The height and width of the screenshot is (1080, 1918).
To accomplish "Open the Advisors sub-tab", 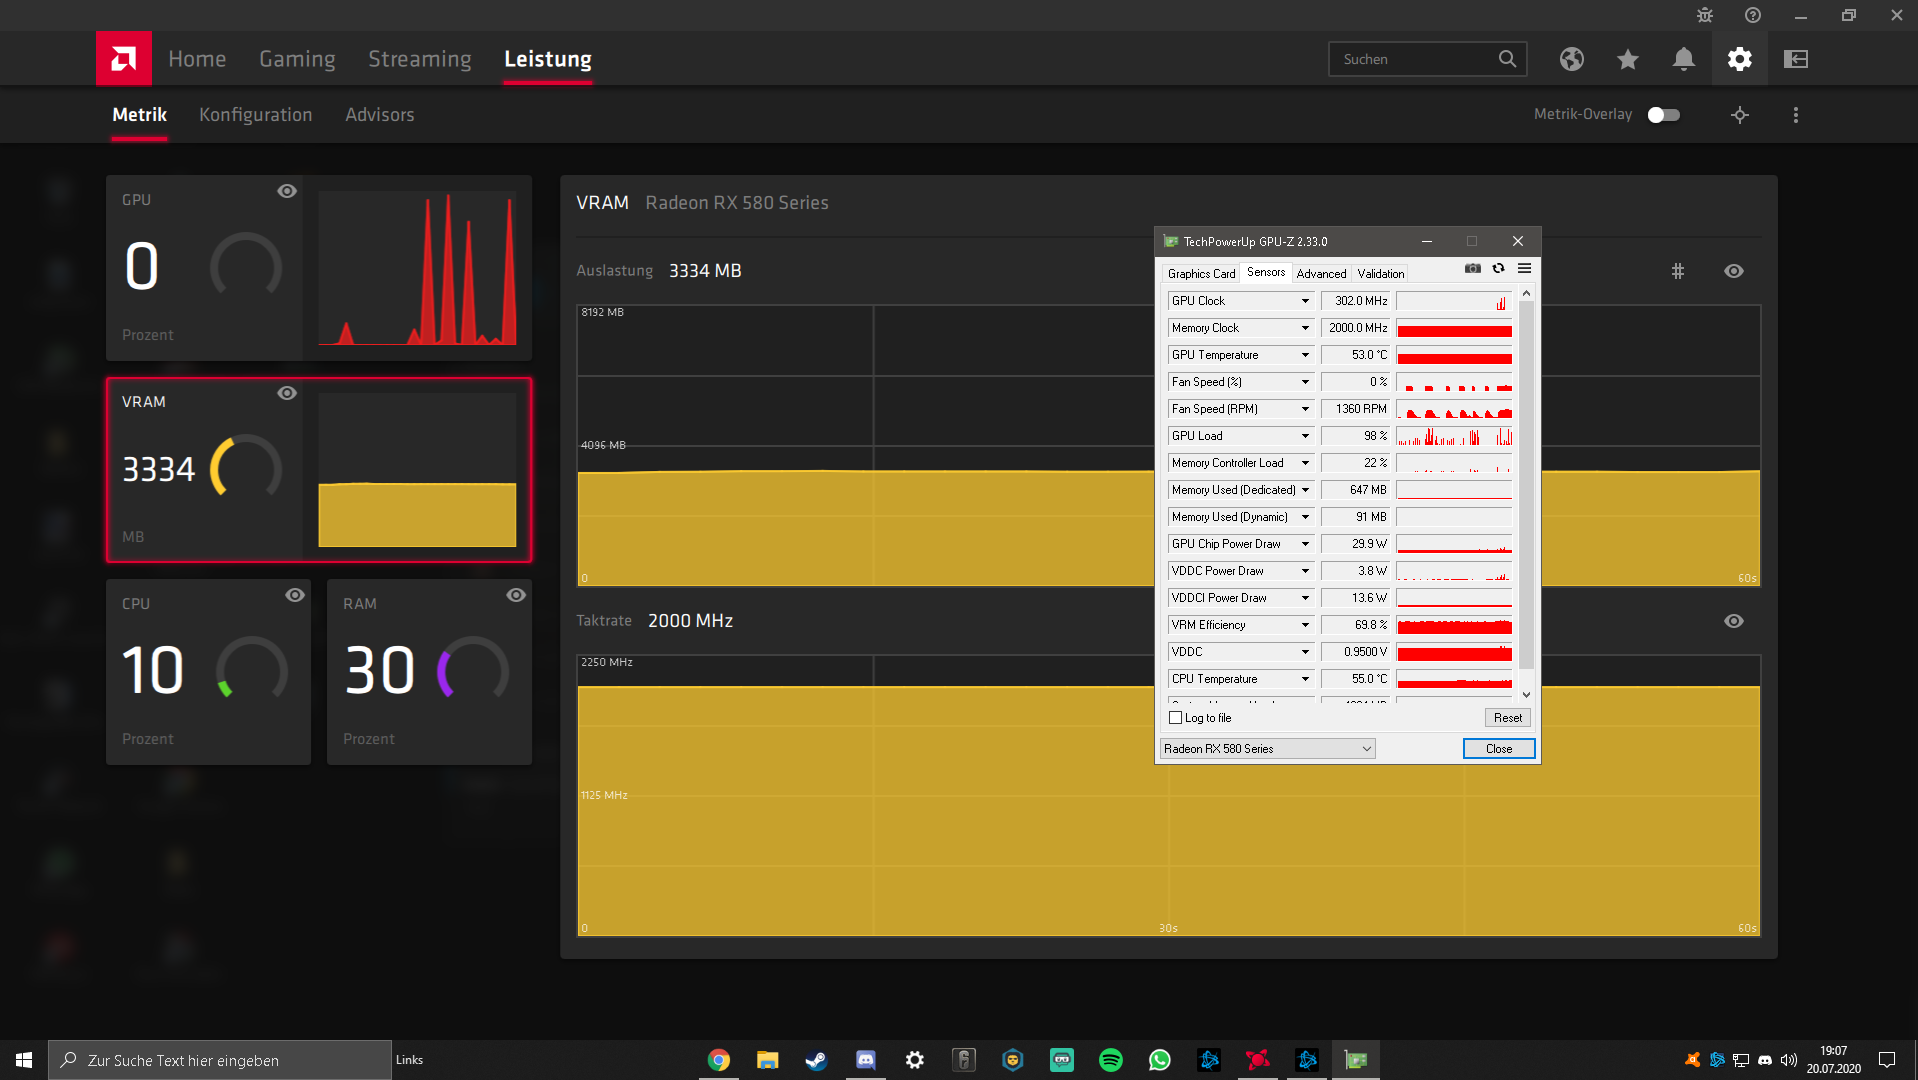I will click(380, 115).
